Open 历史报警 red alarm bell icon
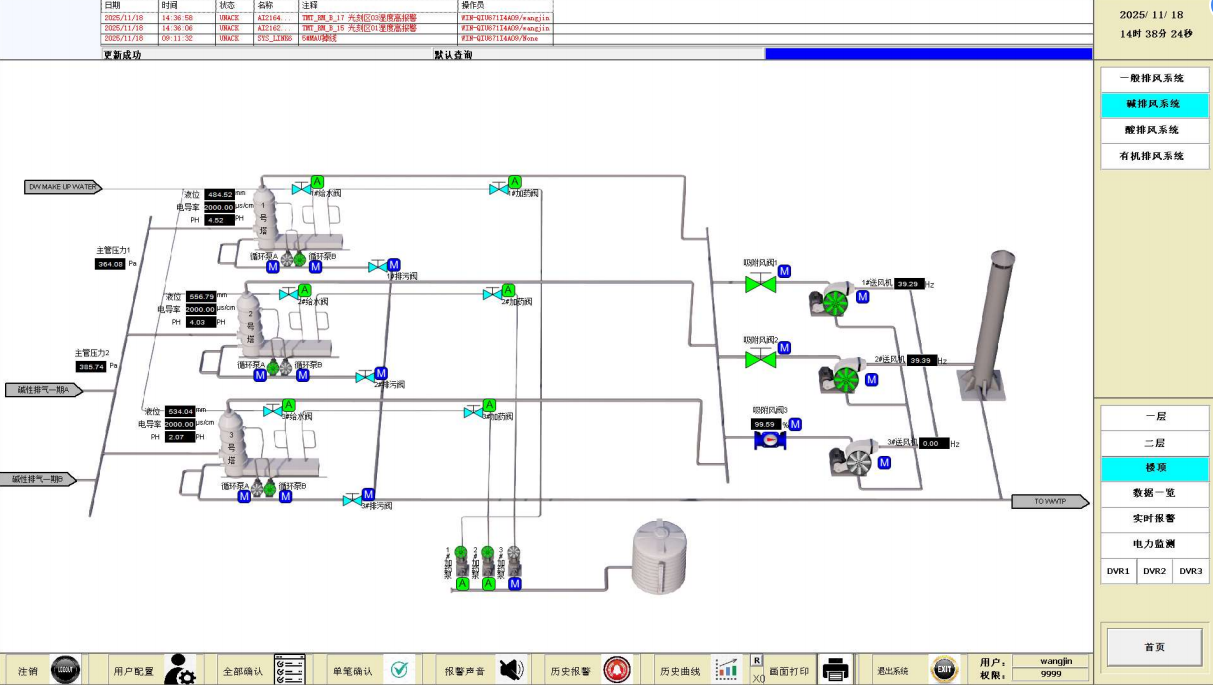Screen dimensions: 1213x687 [x=617, y=670]
